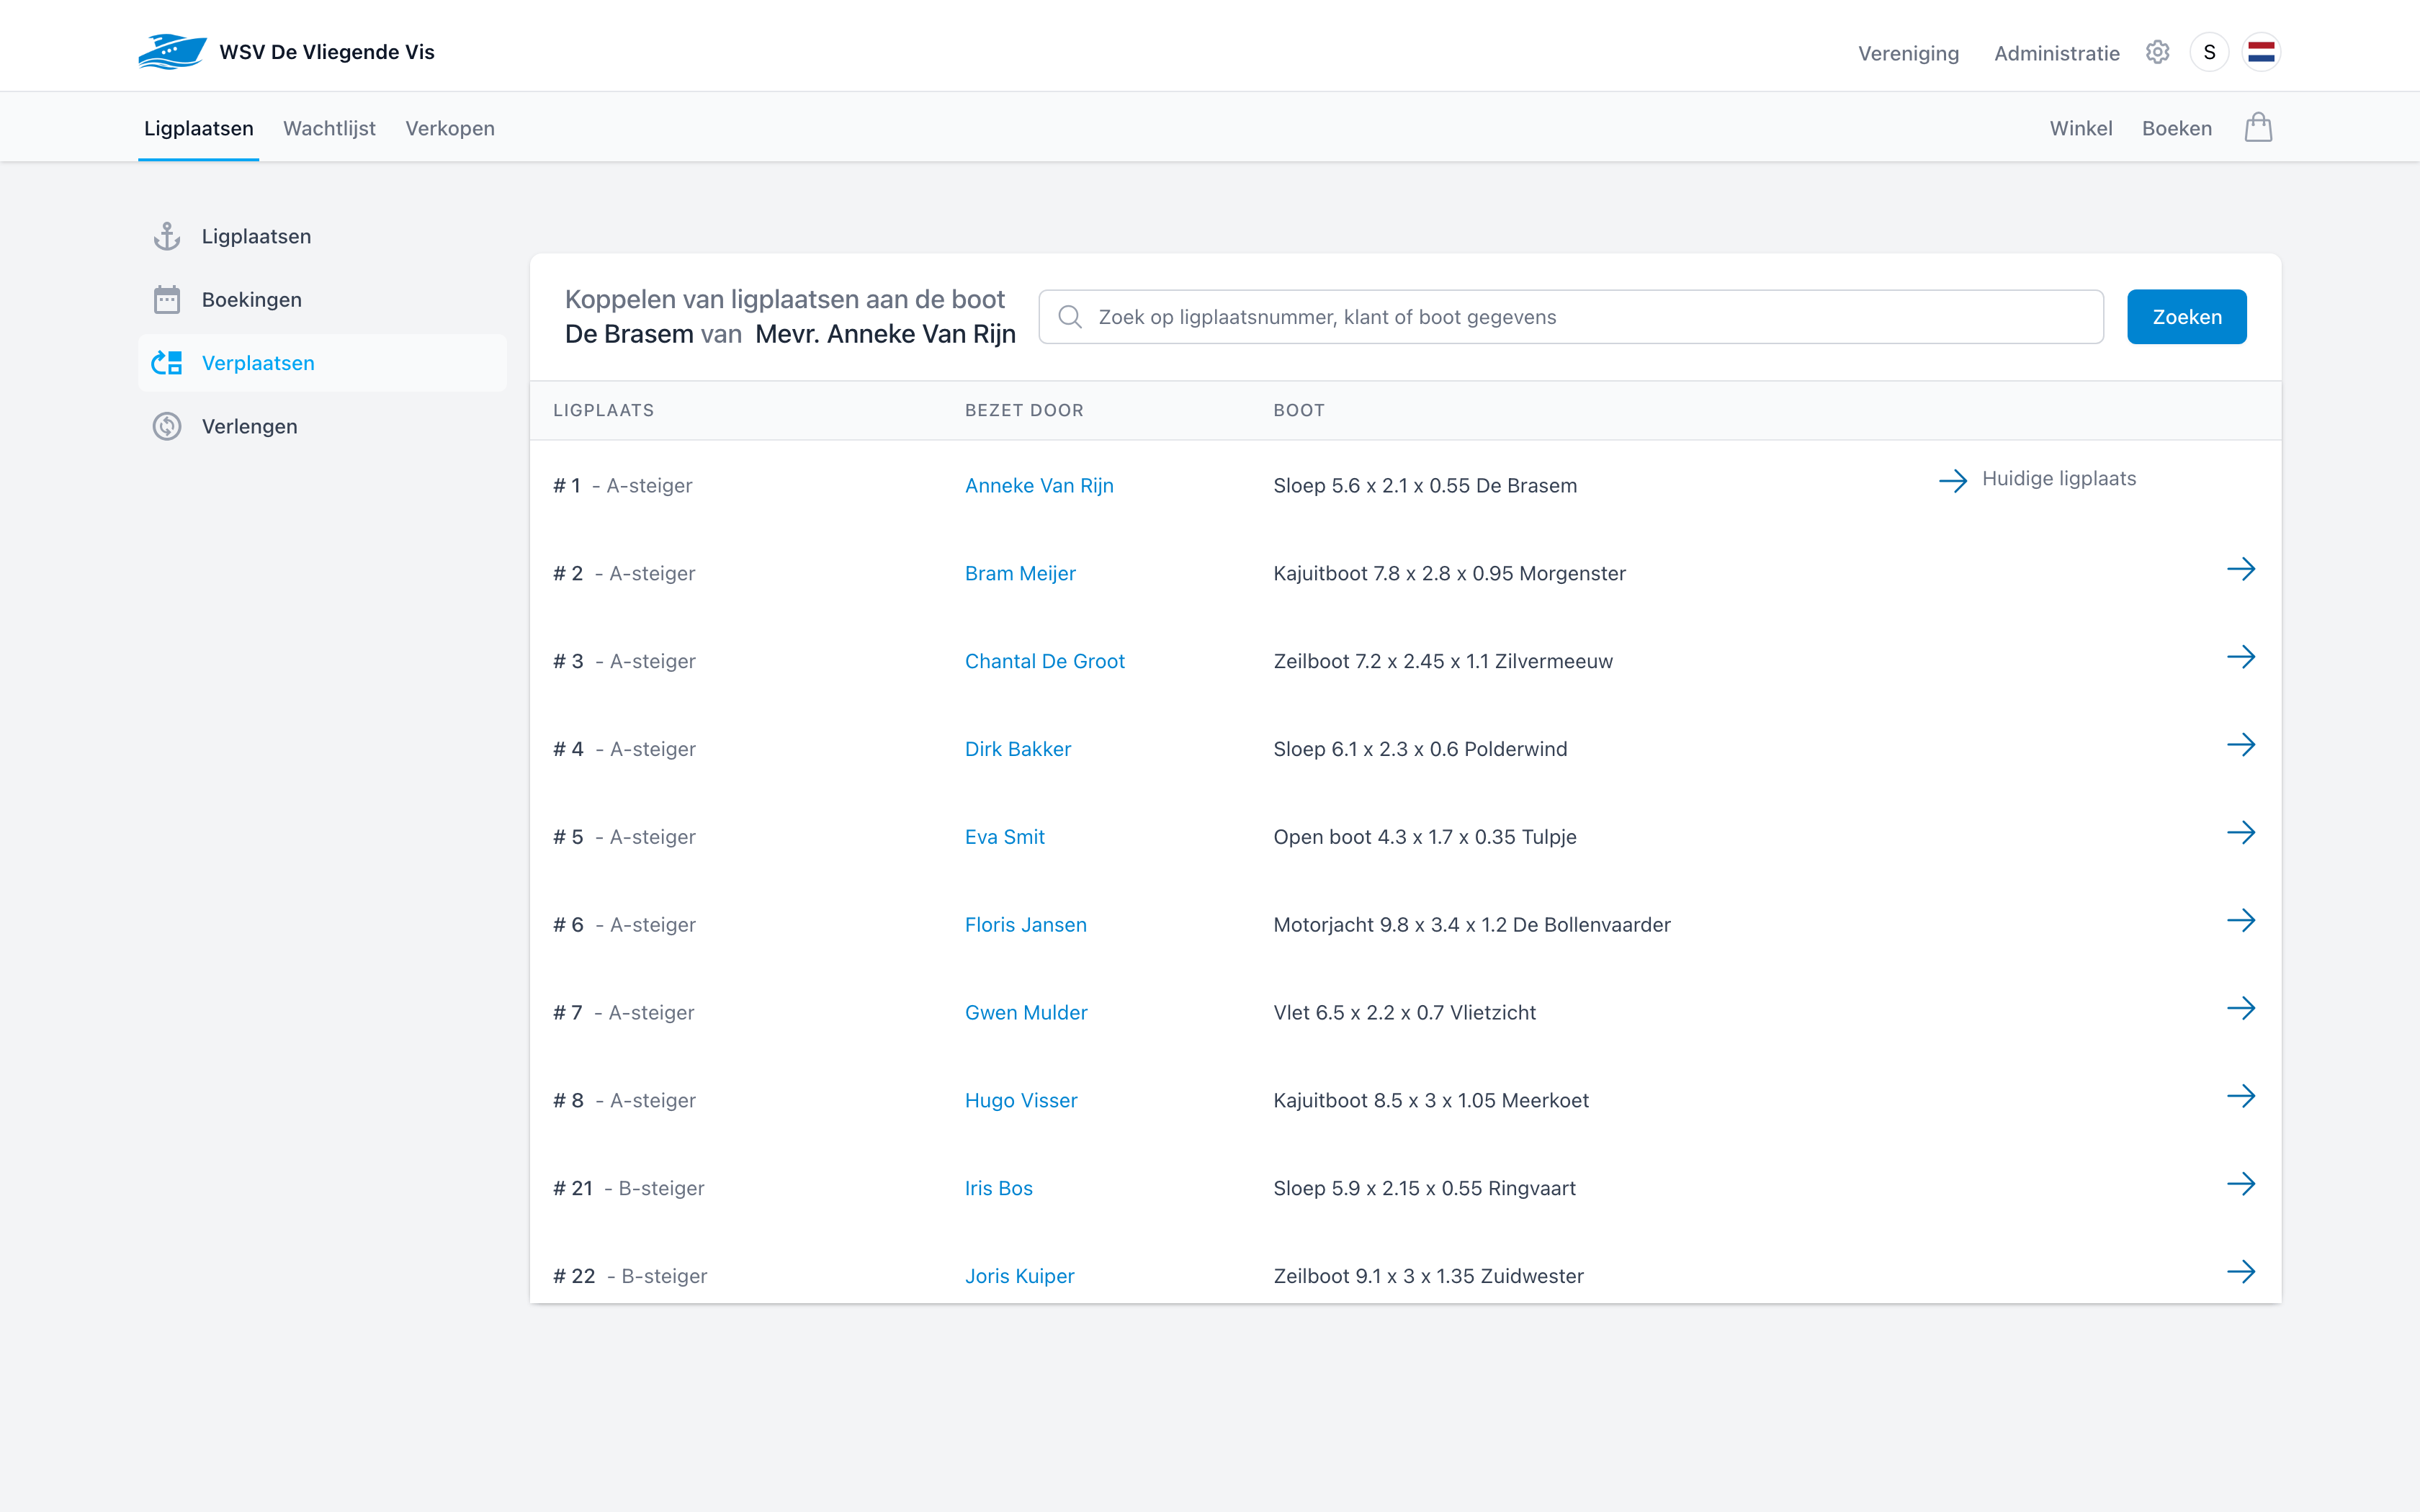Open the Boeken section
Image resolution: width=2420 pixels, height=1512 pixels.
tap(2177, 128)
